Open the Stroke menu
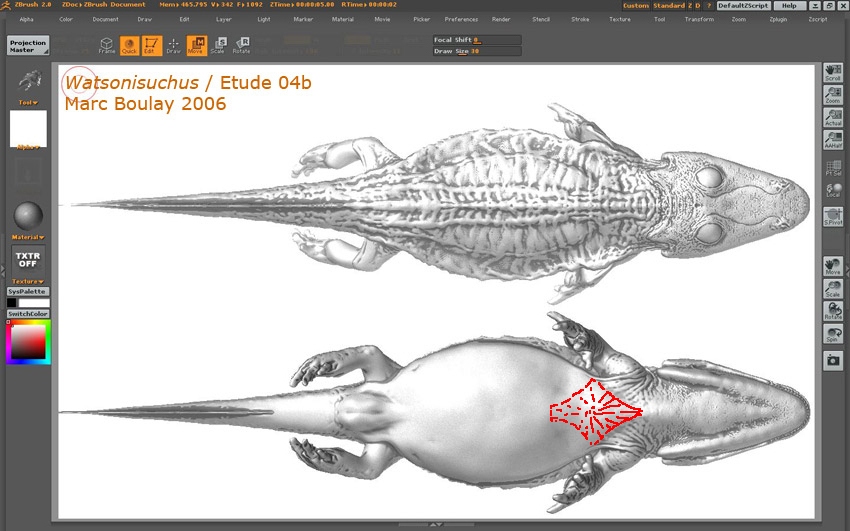The width and height of the screenshot is (850, 531). 581,20
